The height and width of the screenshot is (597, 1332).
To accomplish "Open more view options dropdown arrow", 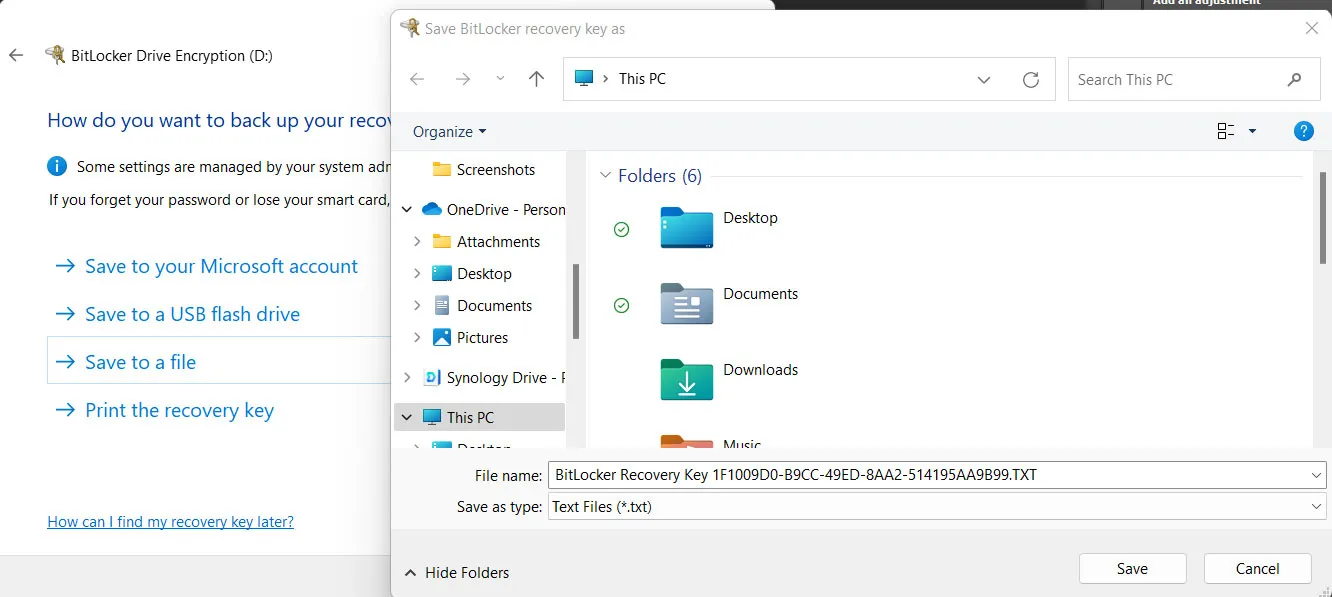I will tap(1252, 131).
